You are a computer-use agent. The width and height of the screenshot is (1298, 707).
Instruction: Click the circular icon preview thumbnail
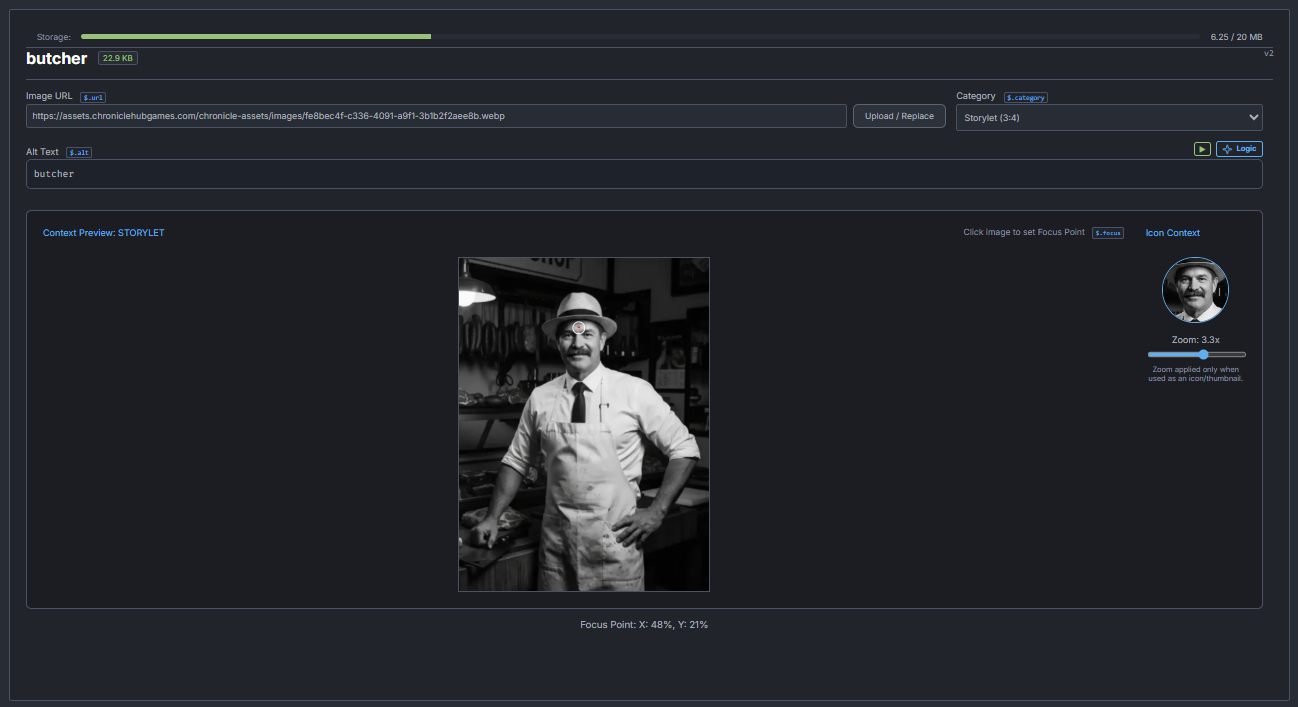click(1196, 290)
